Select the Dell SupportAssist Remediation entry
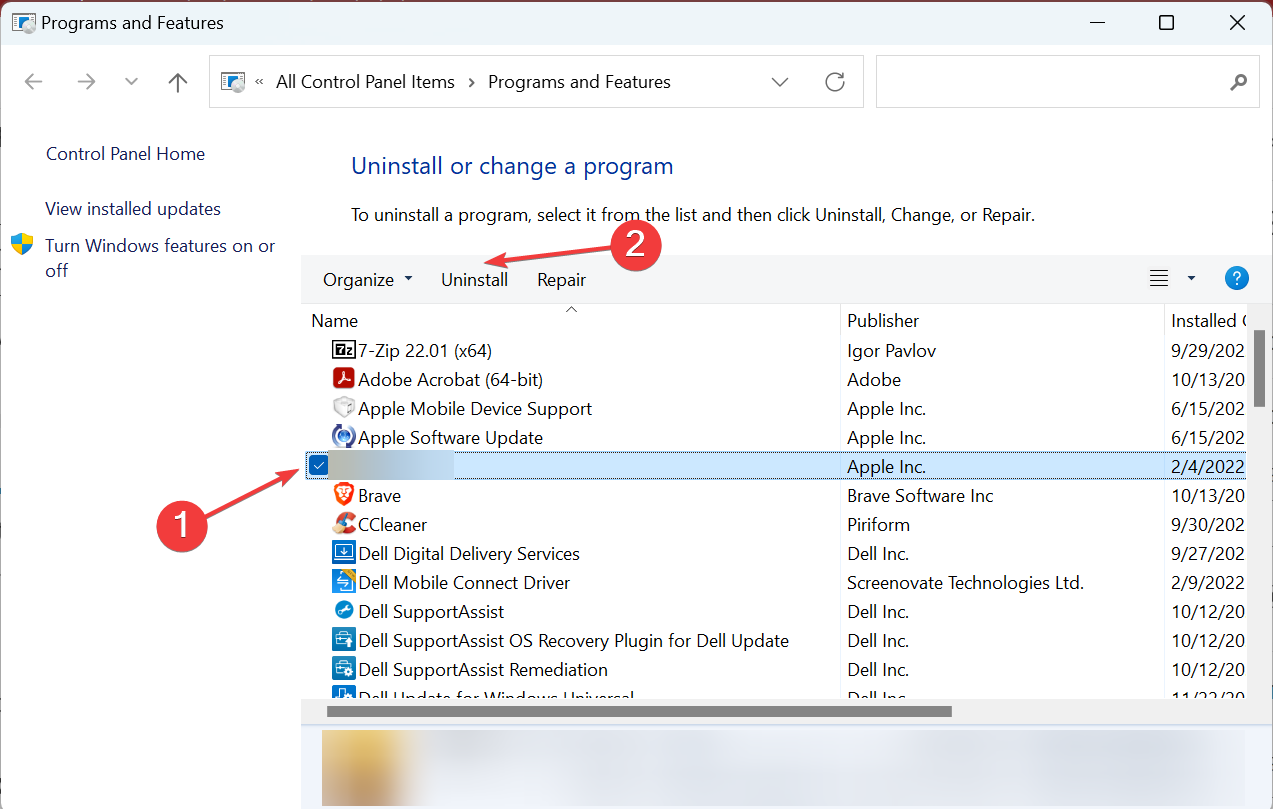The height and width of the screenshot is (809, 1273). 483,669
